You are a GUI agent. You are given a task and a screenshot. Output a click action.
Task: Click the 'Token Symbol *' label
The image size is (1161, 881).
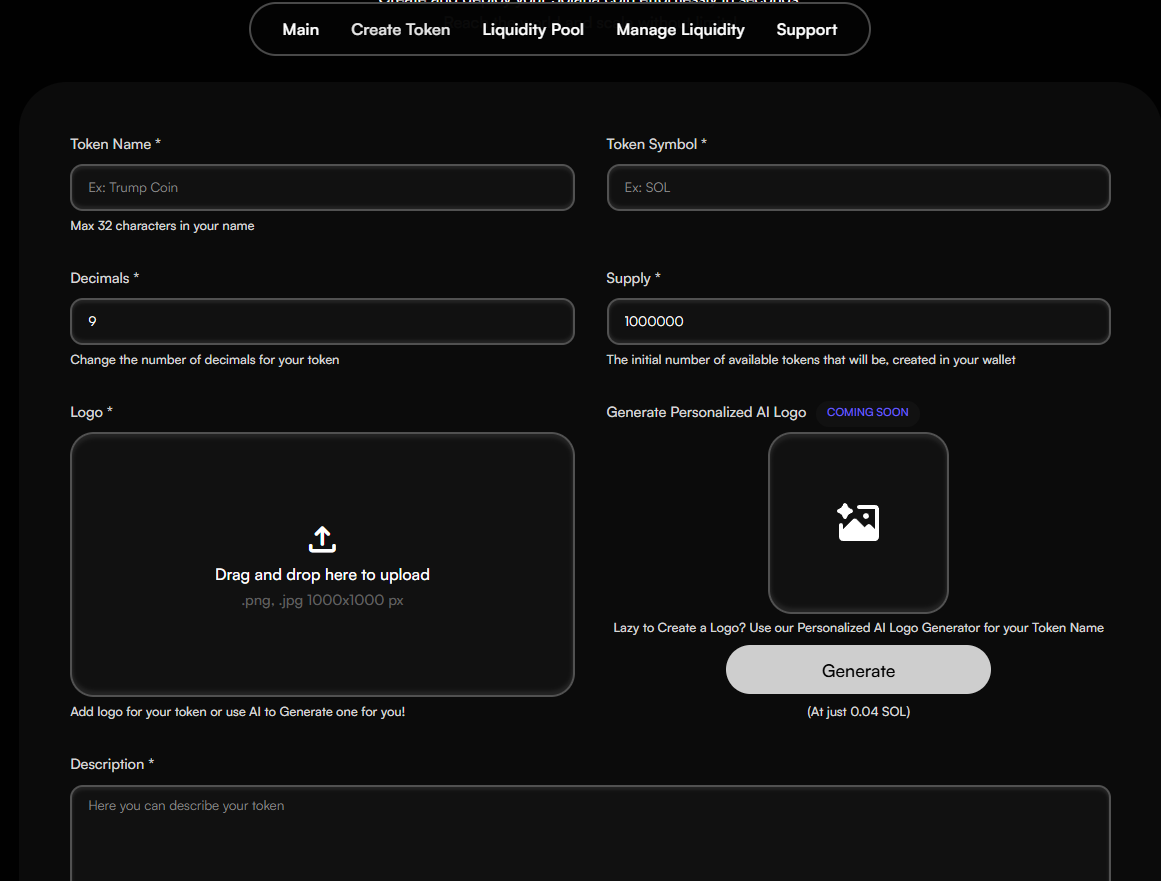point(656,144)
